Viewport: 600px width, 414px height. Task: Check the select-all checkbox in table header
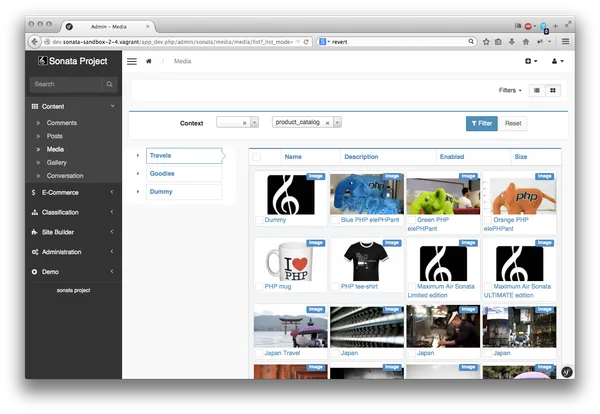257,157
